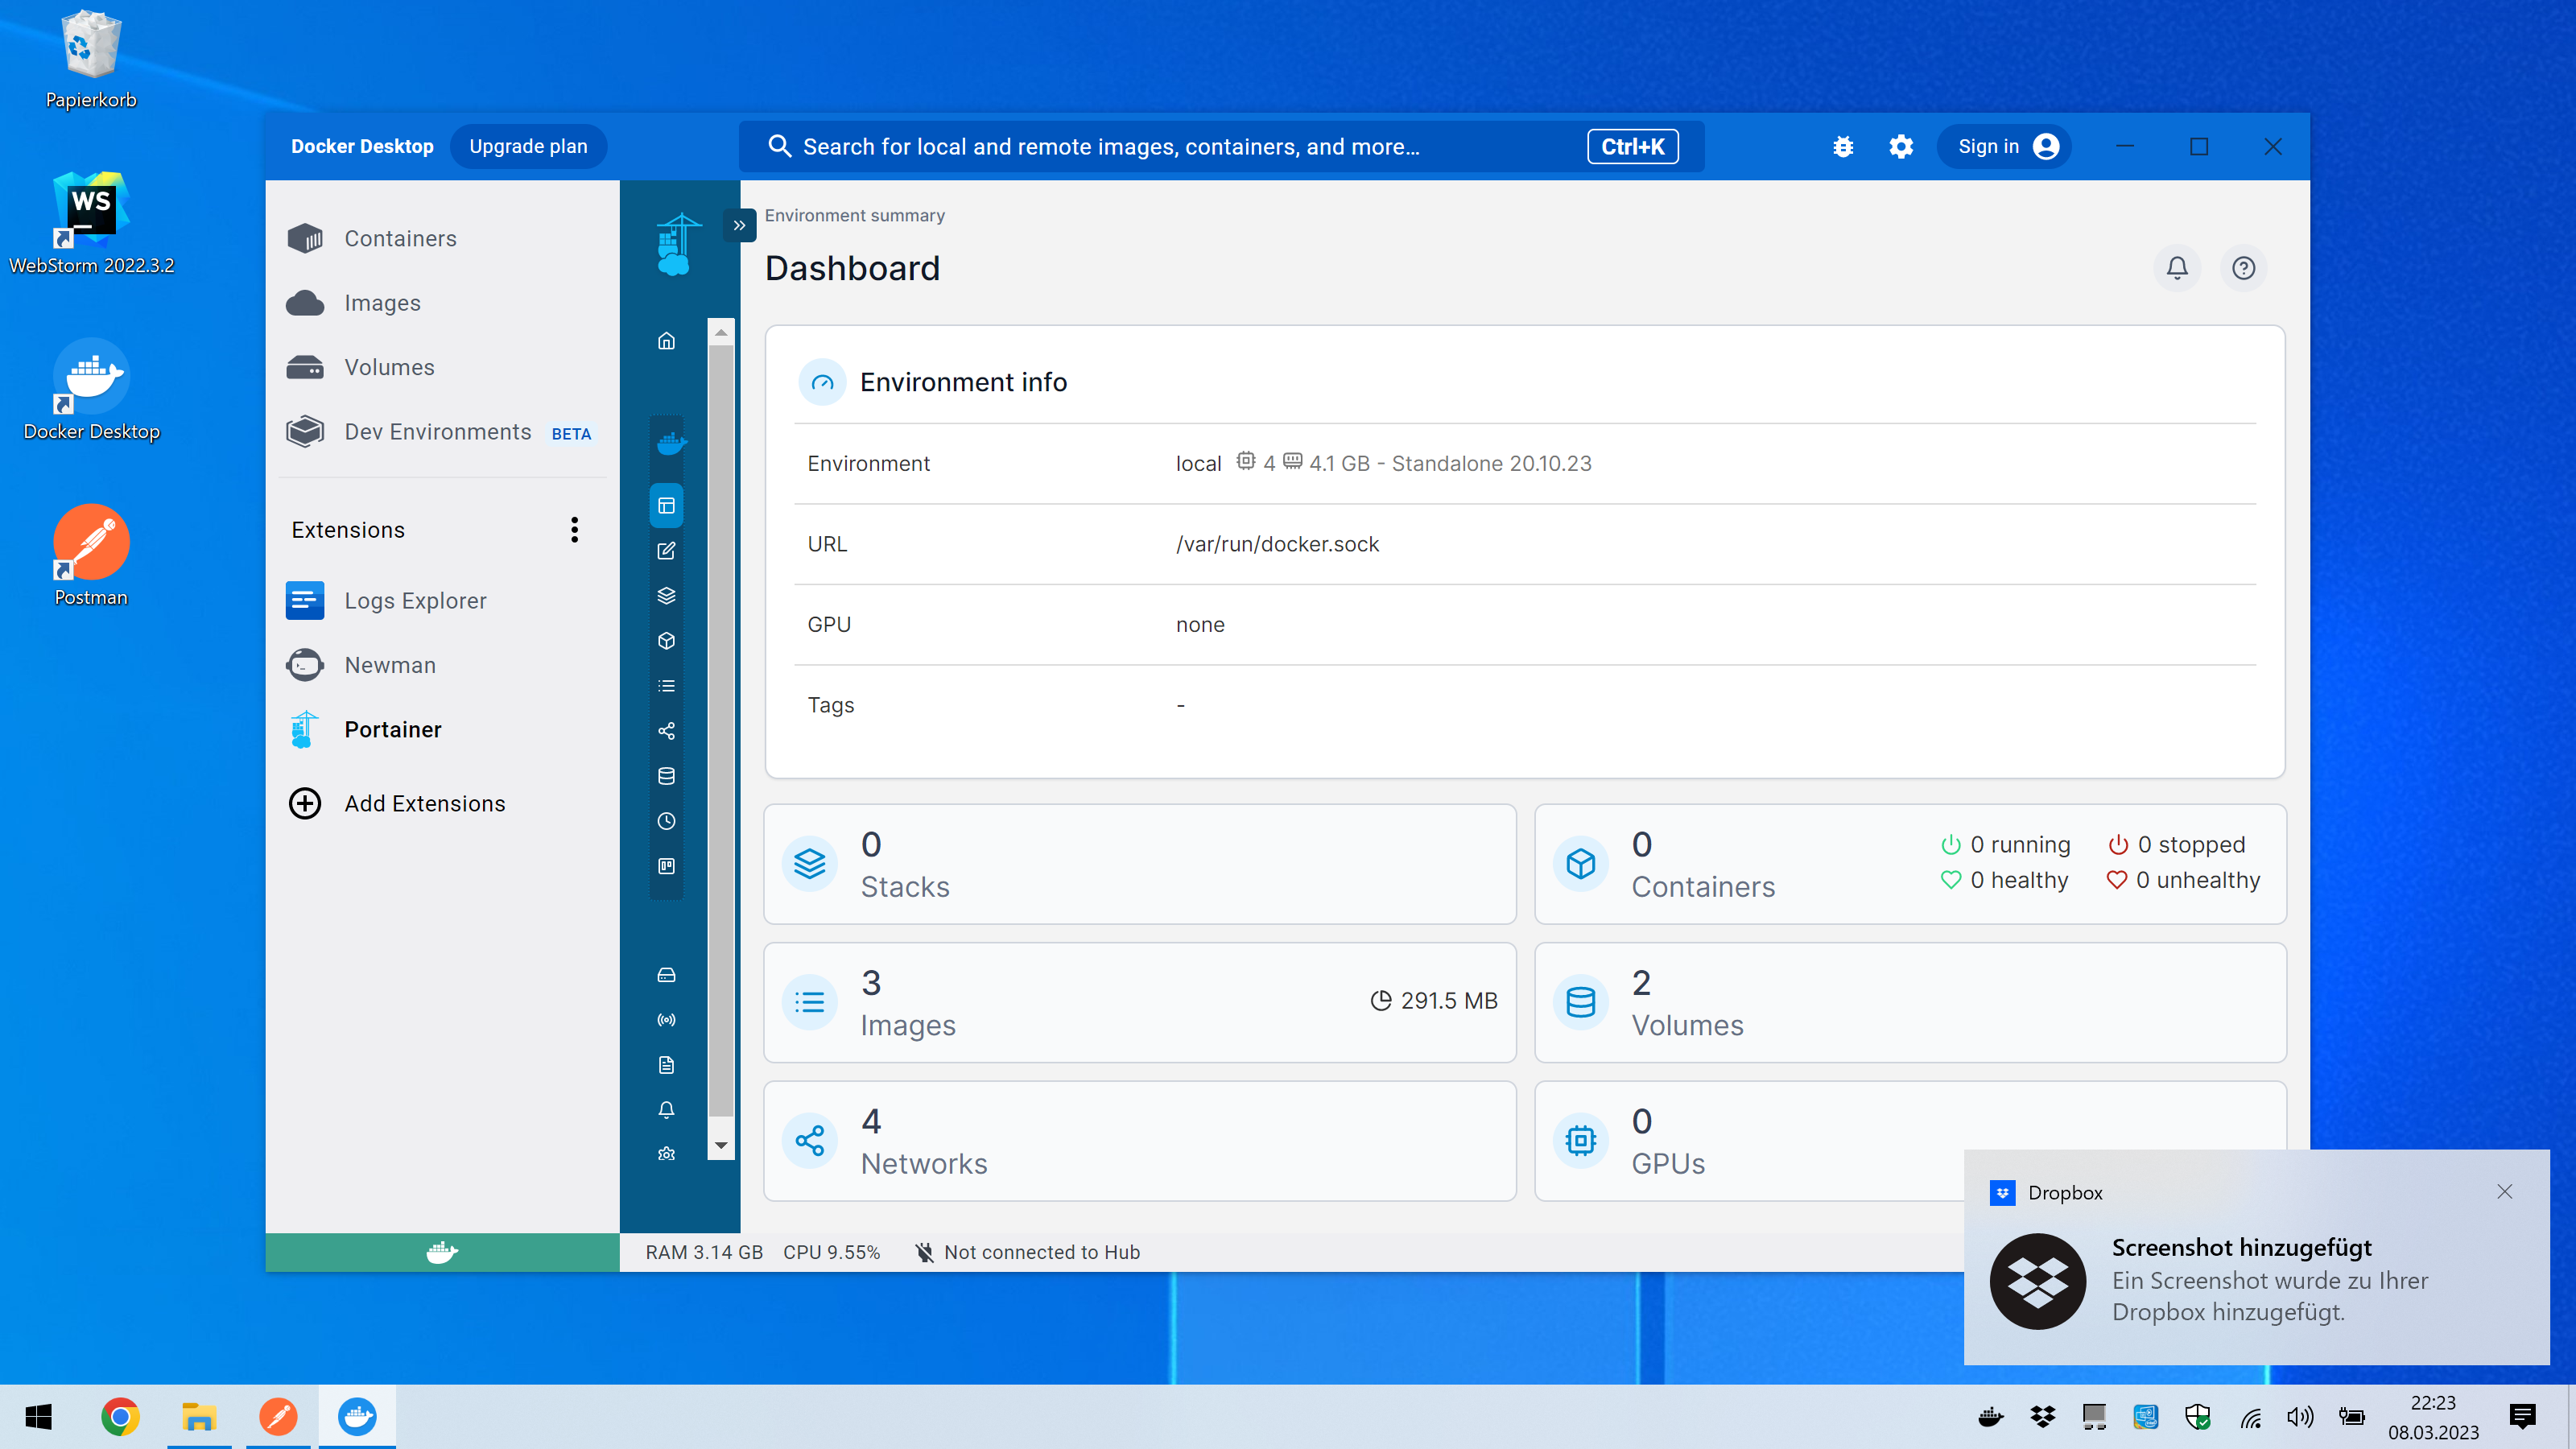Click the Sign in button
This screenshot has height=1449, width=2576.
point(2003,146)
